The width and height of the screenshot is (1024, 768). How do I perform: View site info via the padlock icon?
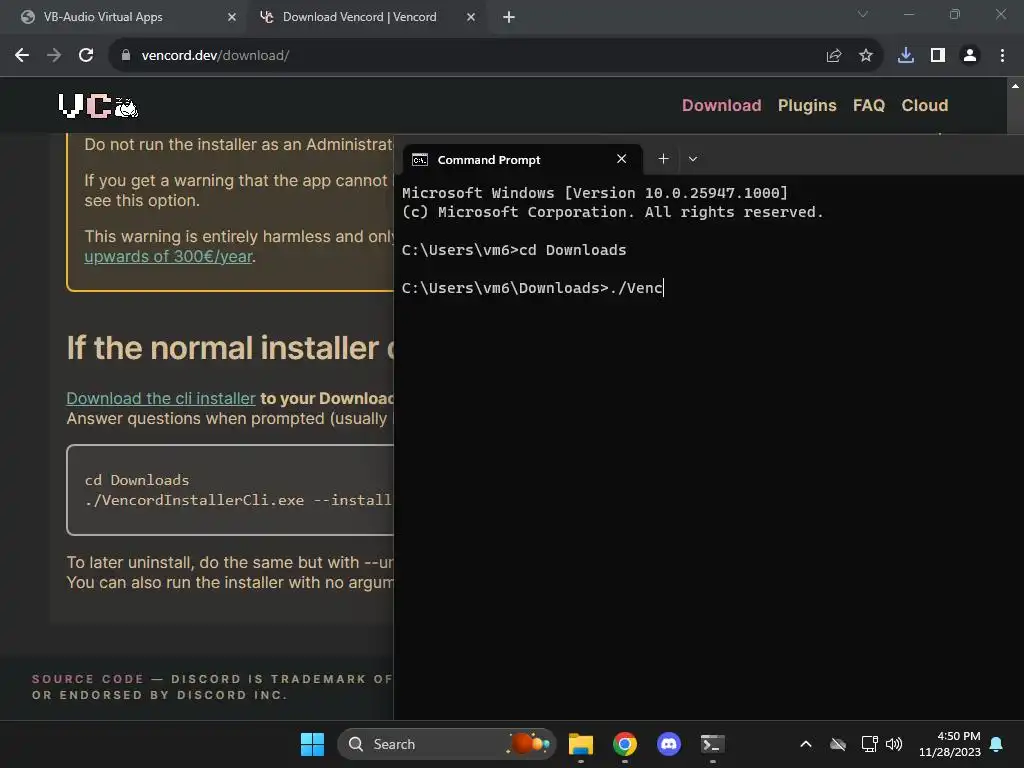[x=125, y=56]
